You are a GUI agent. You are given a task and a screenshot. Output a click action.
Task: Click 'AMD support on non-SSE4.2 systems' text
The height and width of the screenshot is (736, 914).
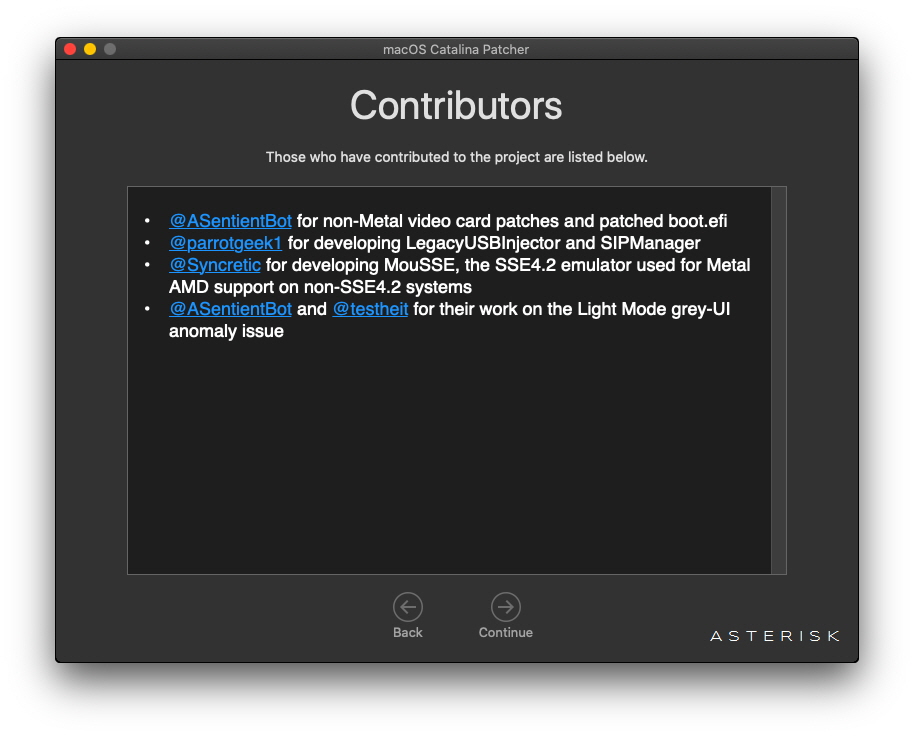click(x=320, y=287)
